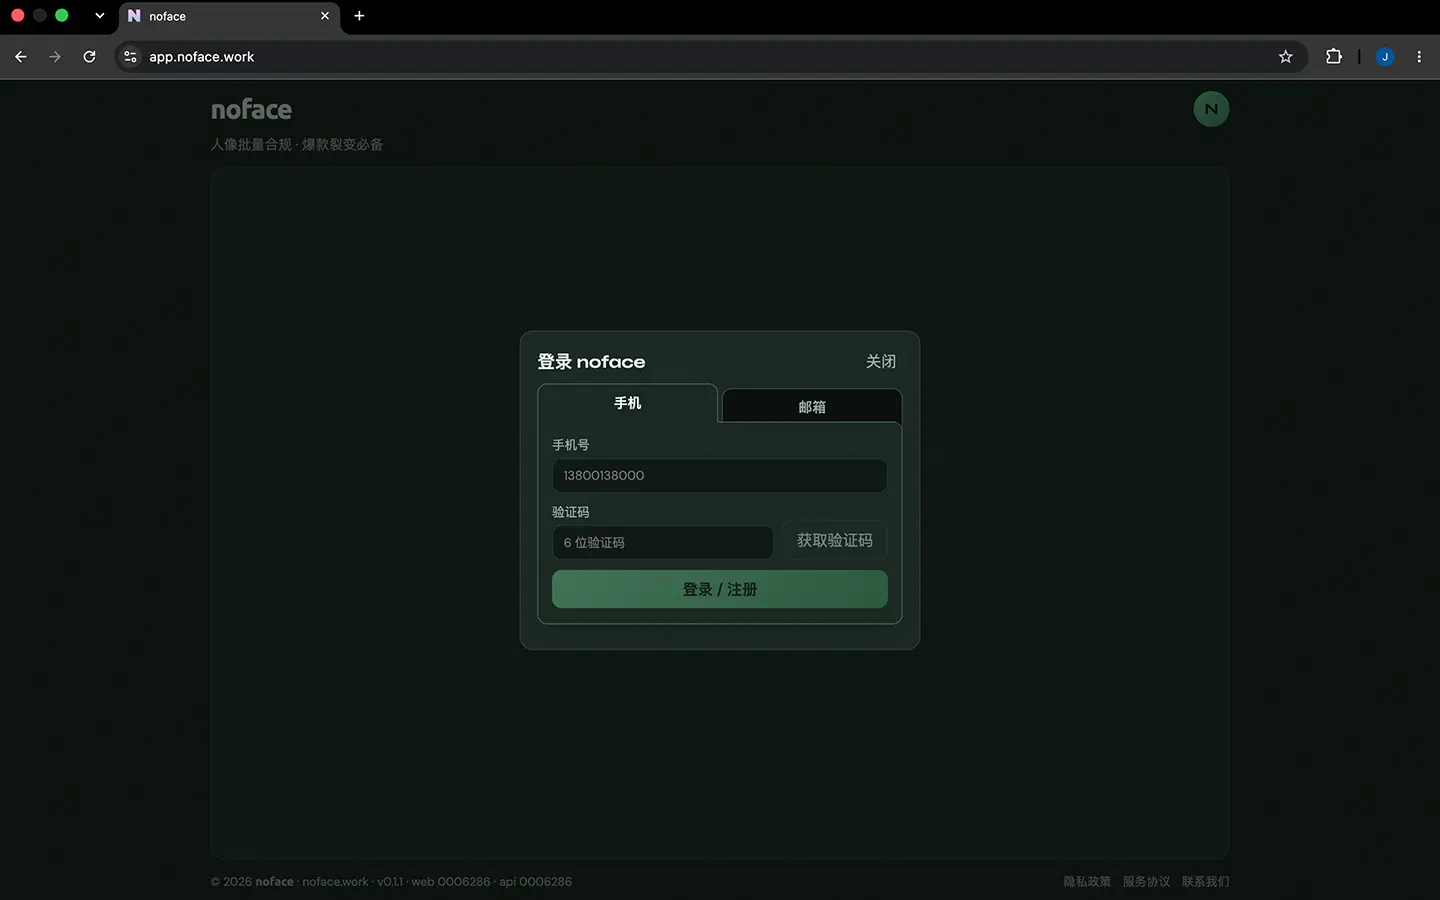Open the Chrome profile avatar J
Image resolution: width=1440 pixels, height=900 pixels.
click(x=1385, y=57)
